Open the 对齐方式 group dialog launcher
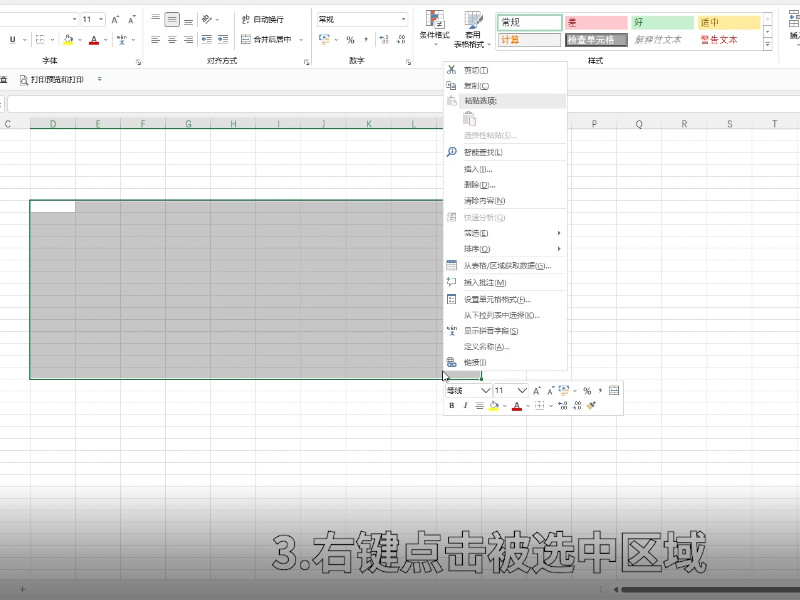The width and height of the screenshot is (800, 600). (x=307, y=62)
